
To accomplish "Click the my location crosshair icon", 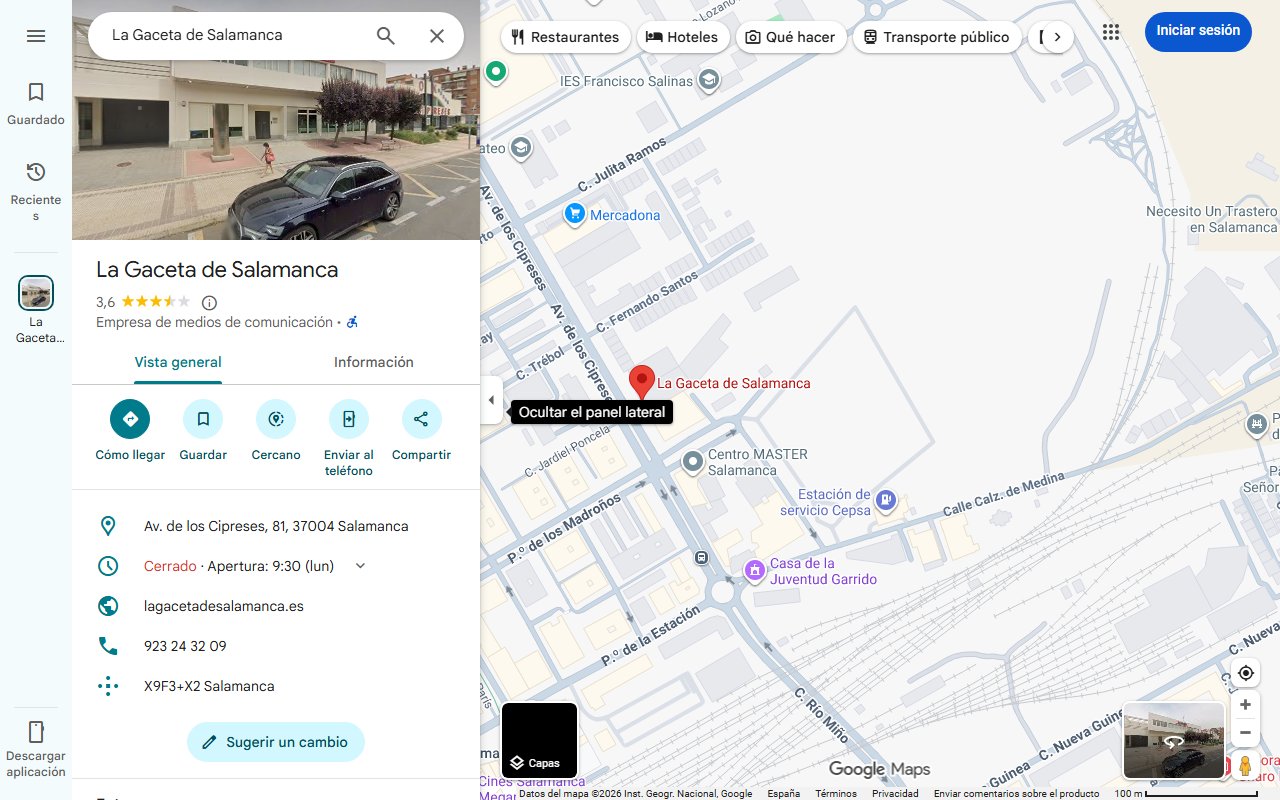I will (1245, 673).
